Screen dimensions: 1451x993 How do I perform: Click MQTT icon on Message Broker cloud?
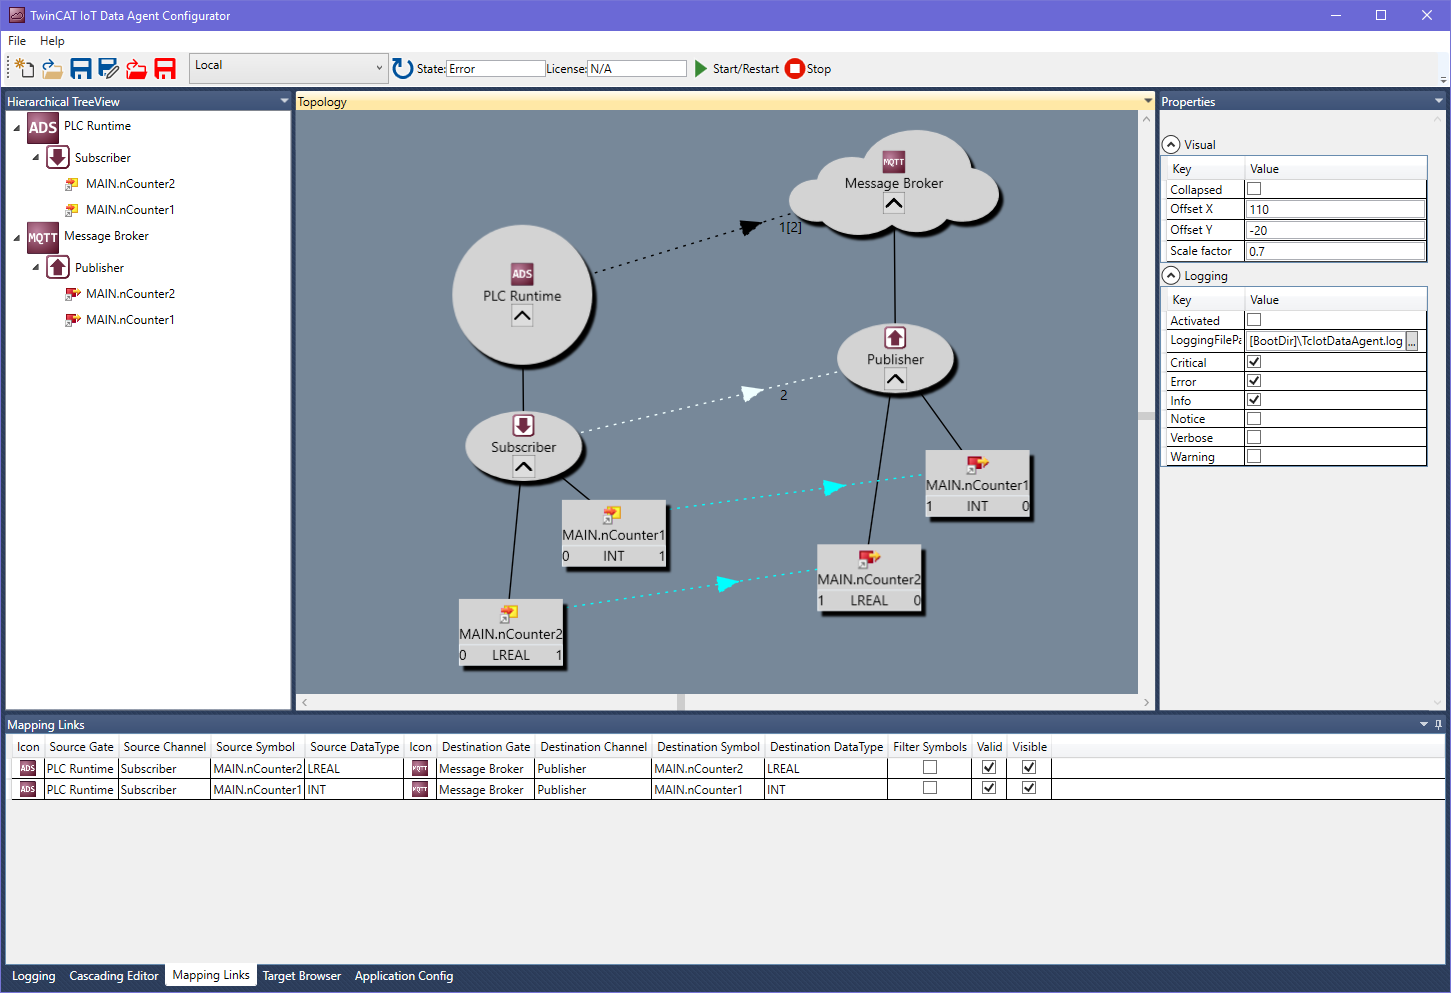893,162
